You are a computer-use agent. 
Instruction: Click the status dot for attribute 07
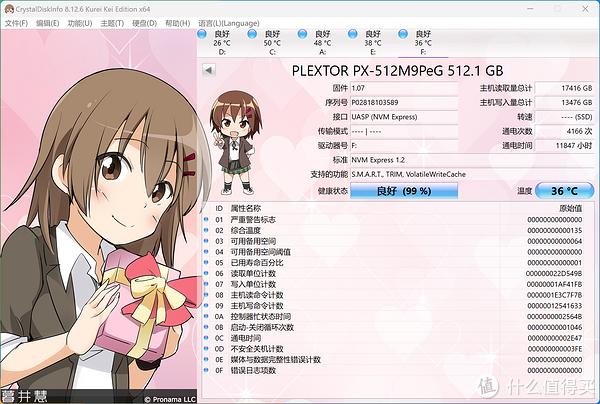[x=206, y=284]
